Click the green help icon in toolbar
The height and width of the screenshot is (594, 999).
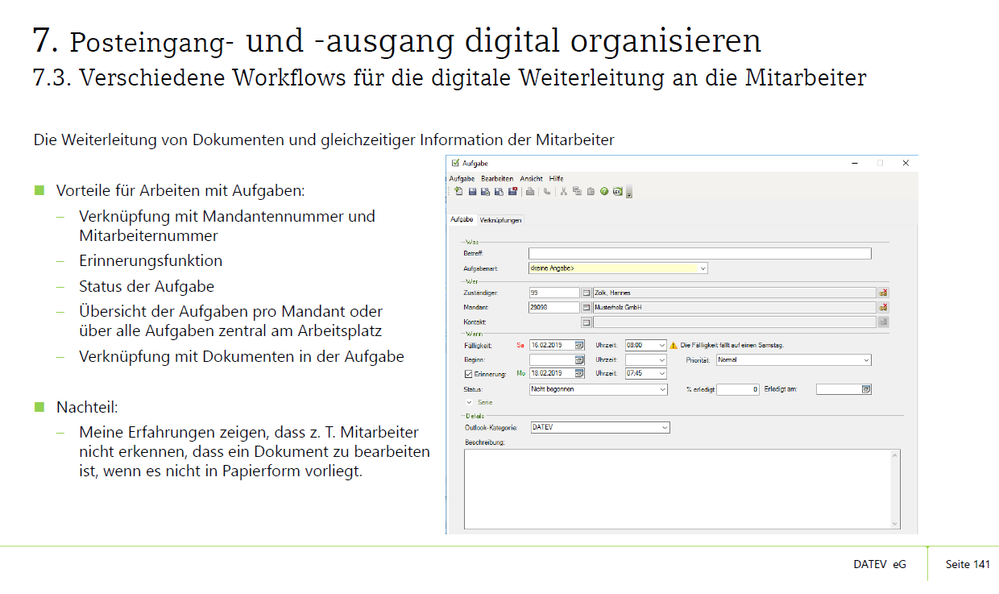click(605, 191)
